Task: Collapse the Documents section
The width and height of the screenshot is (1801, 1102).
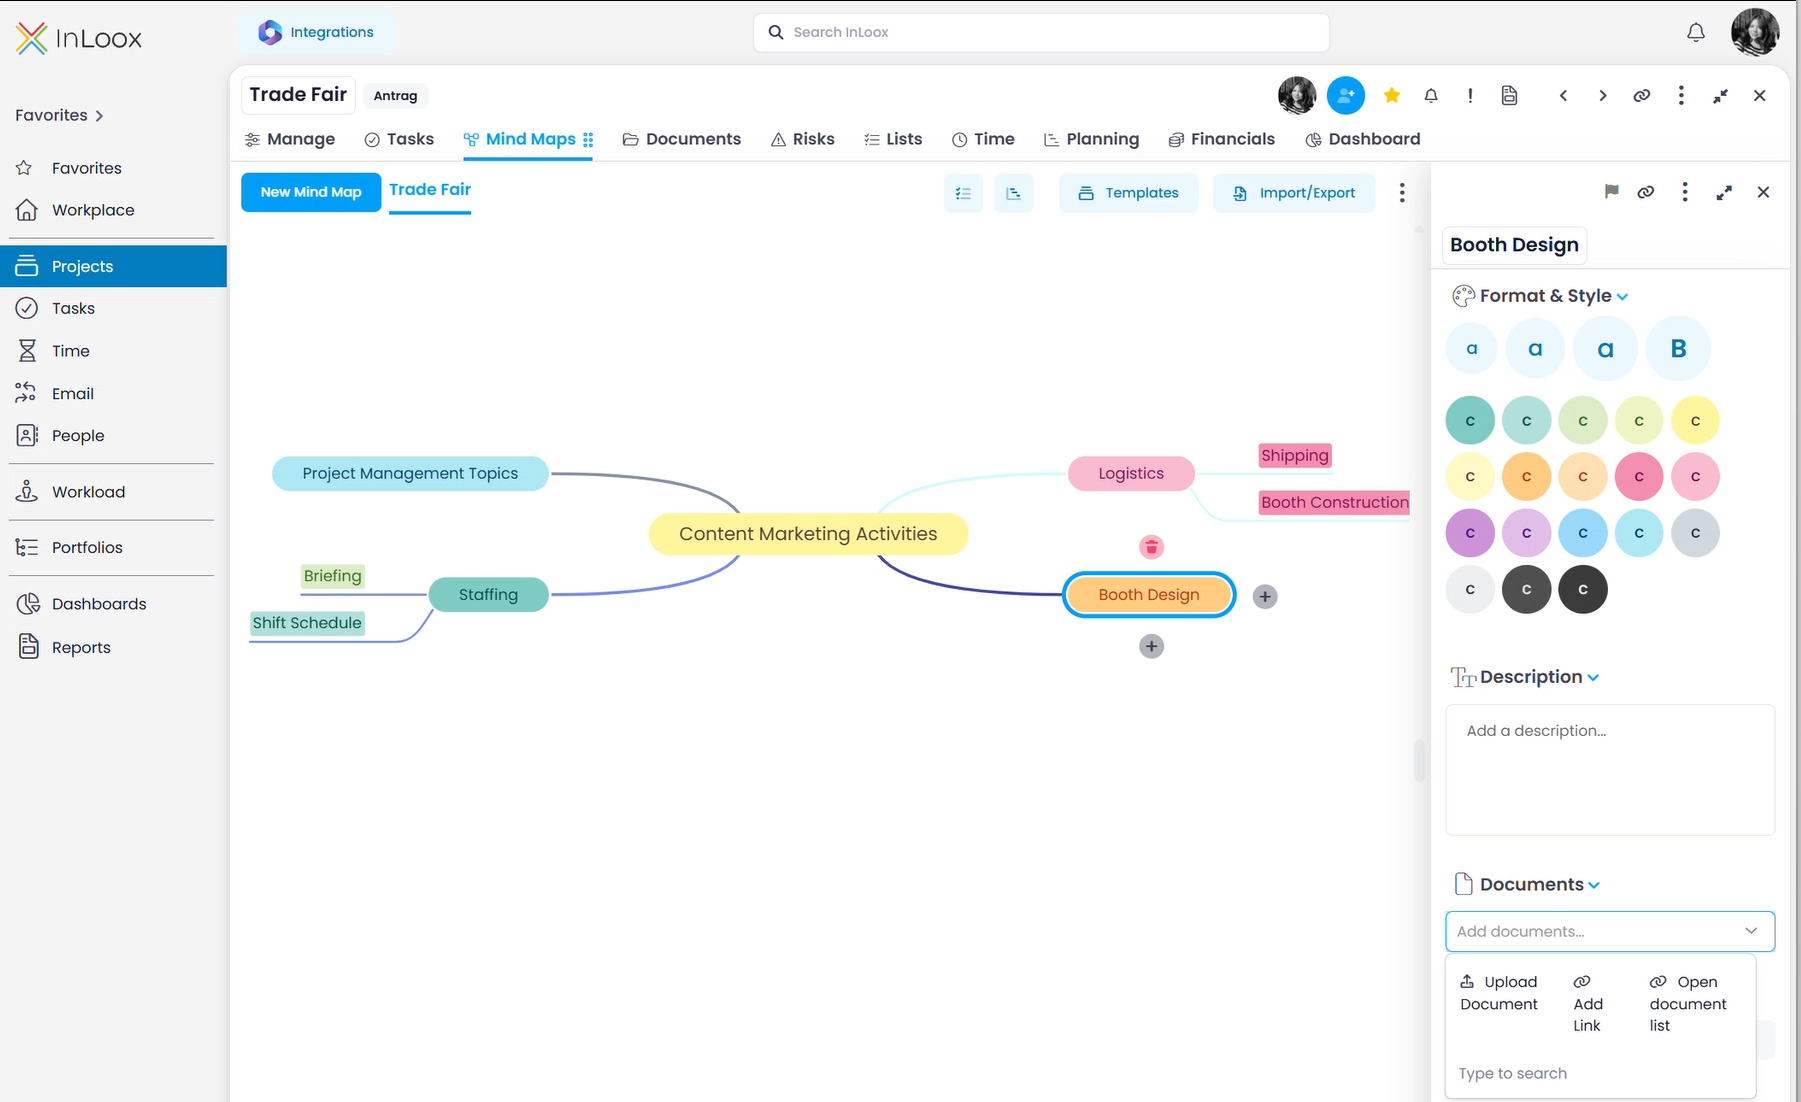Action: (1594, 886)
